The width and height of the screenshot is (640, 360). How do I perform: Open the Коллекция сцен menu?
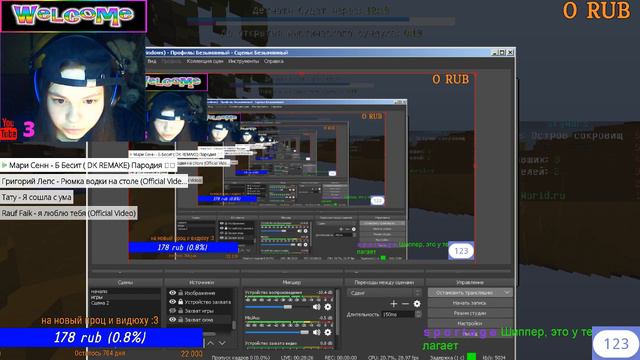(x=204, y=61)
